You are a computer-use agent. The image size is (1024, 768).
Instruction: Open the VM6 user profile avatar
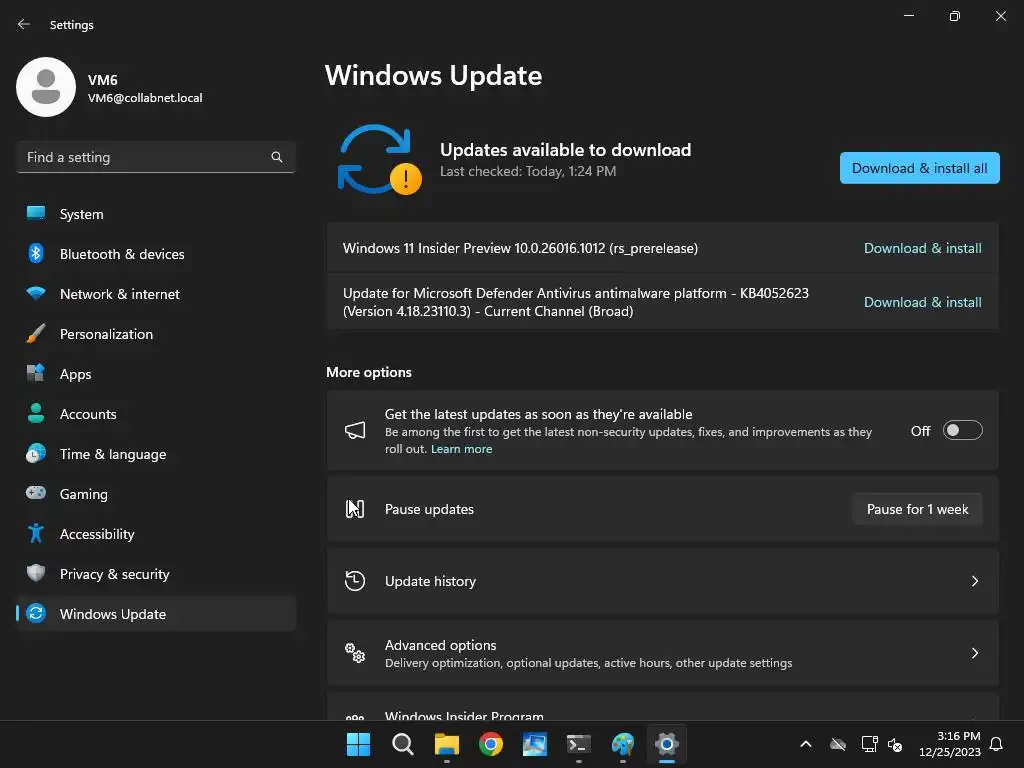(46, 87)
